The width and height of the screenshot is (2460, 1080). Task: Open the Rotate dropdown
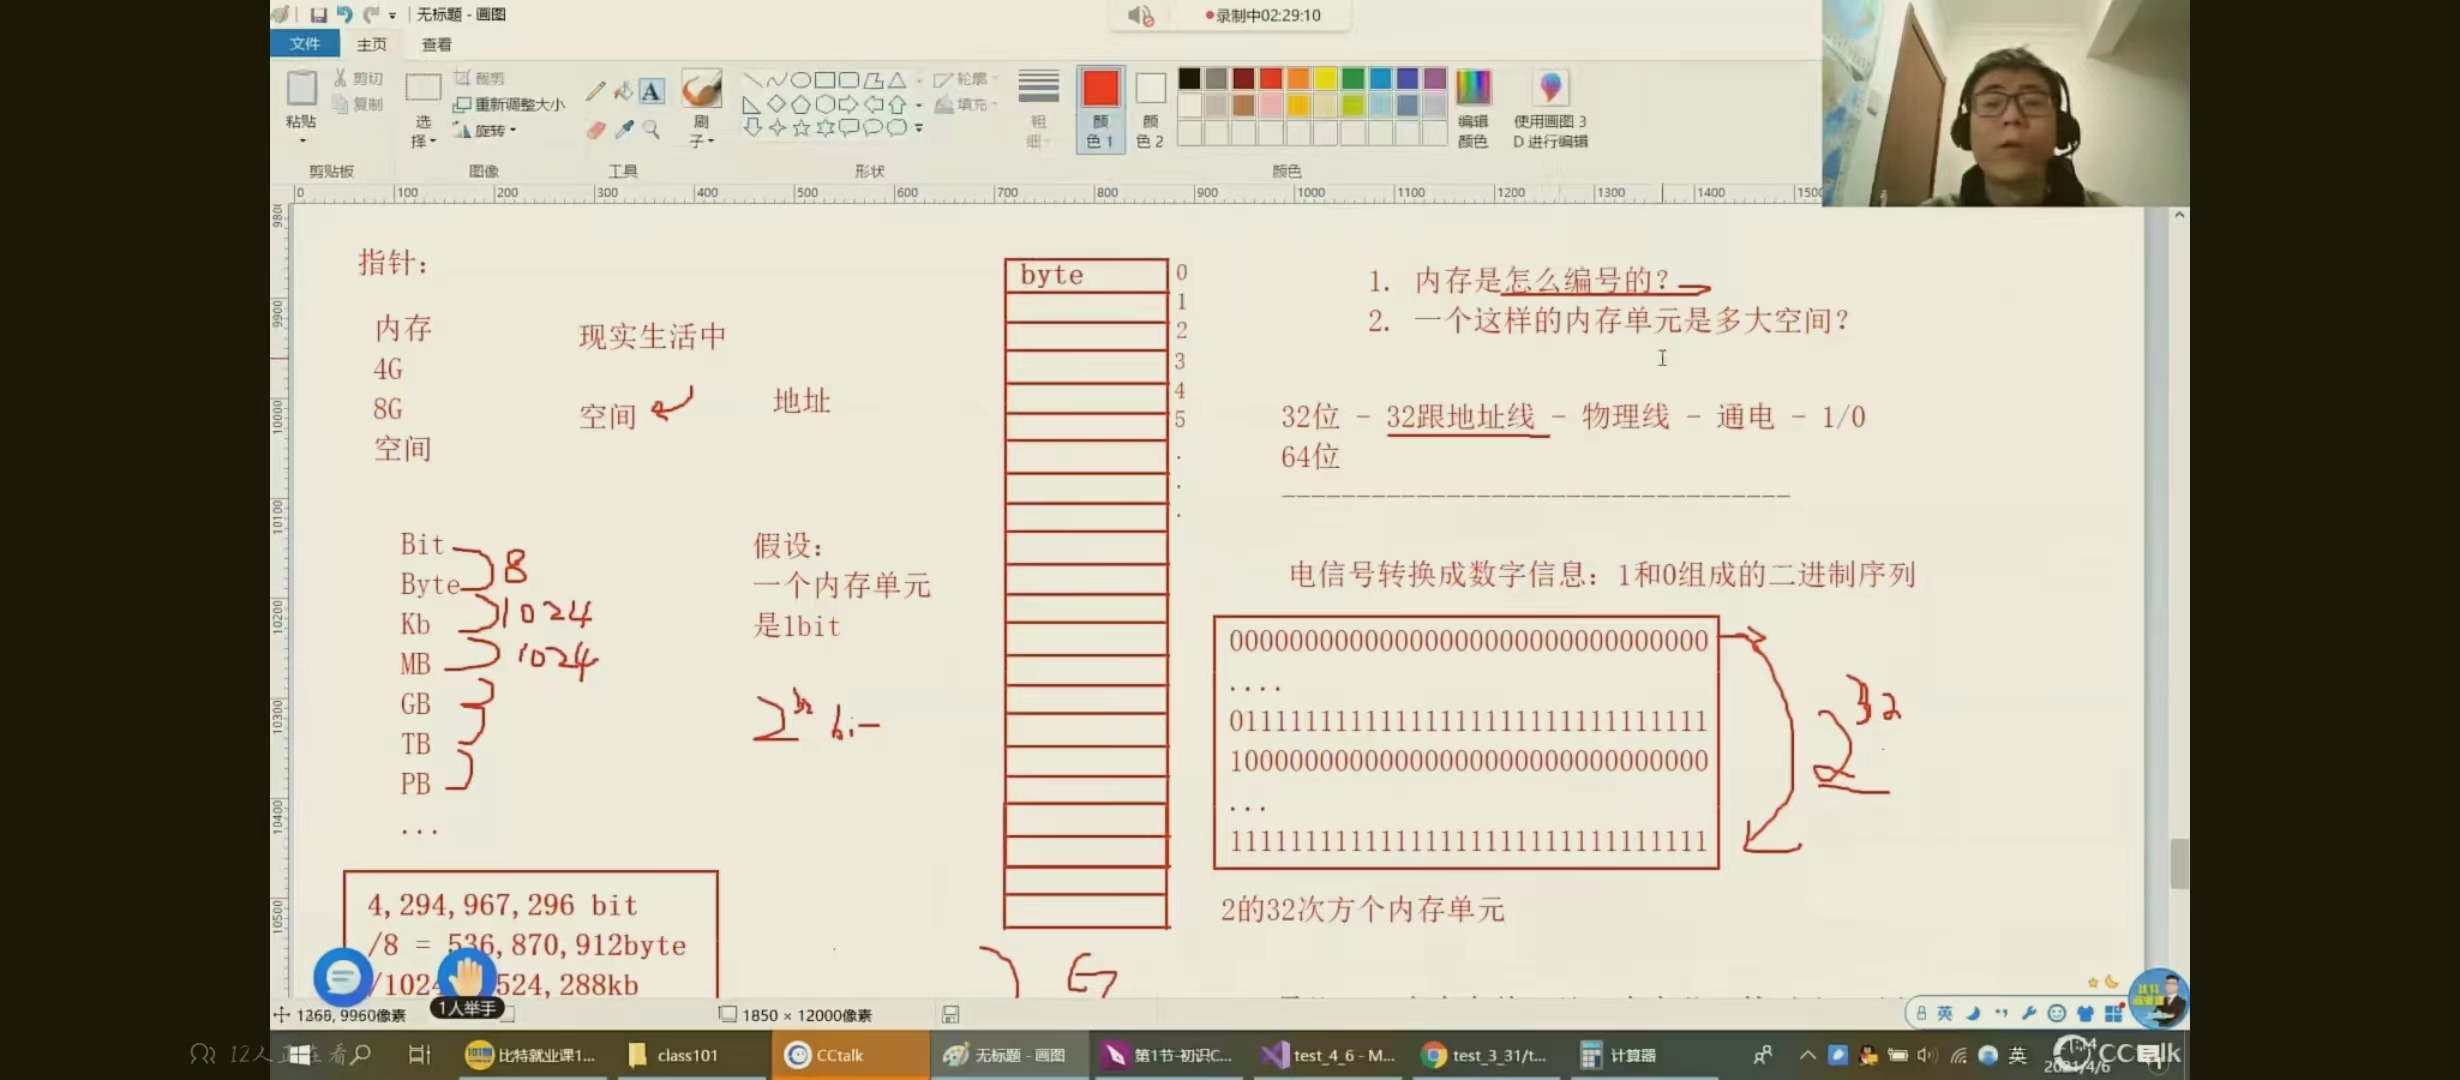click(490, 130)
